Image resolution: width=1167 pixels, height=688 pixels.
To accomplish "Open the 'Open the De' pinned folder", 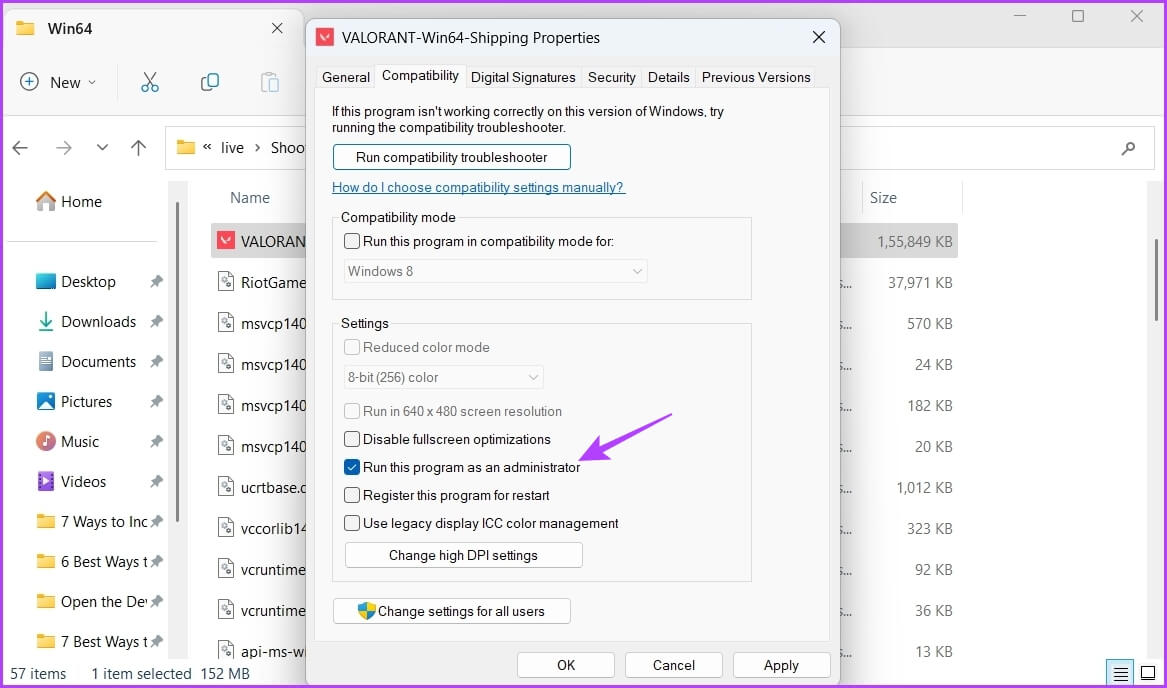I will 92,602.
